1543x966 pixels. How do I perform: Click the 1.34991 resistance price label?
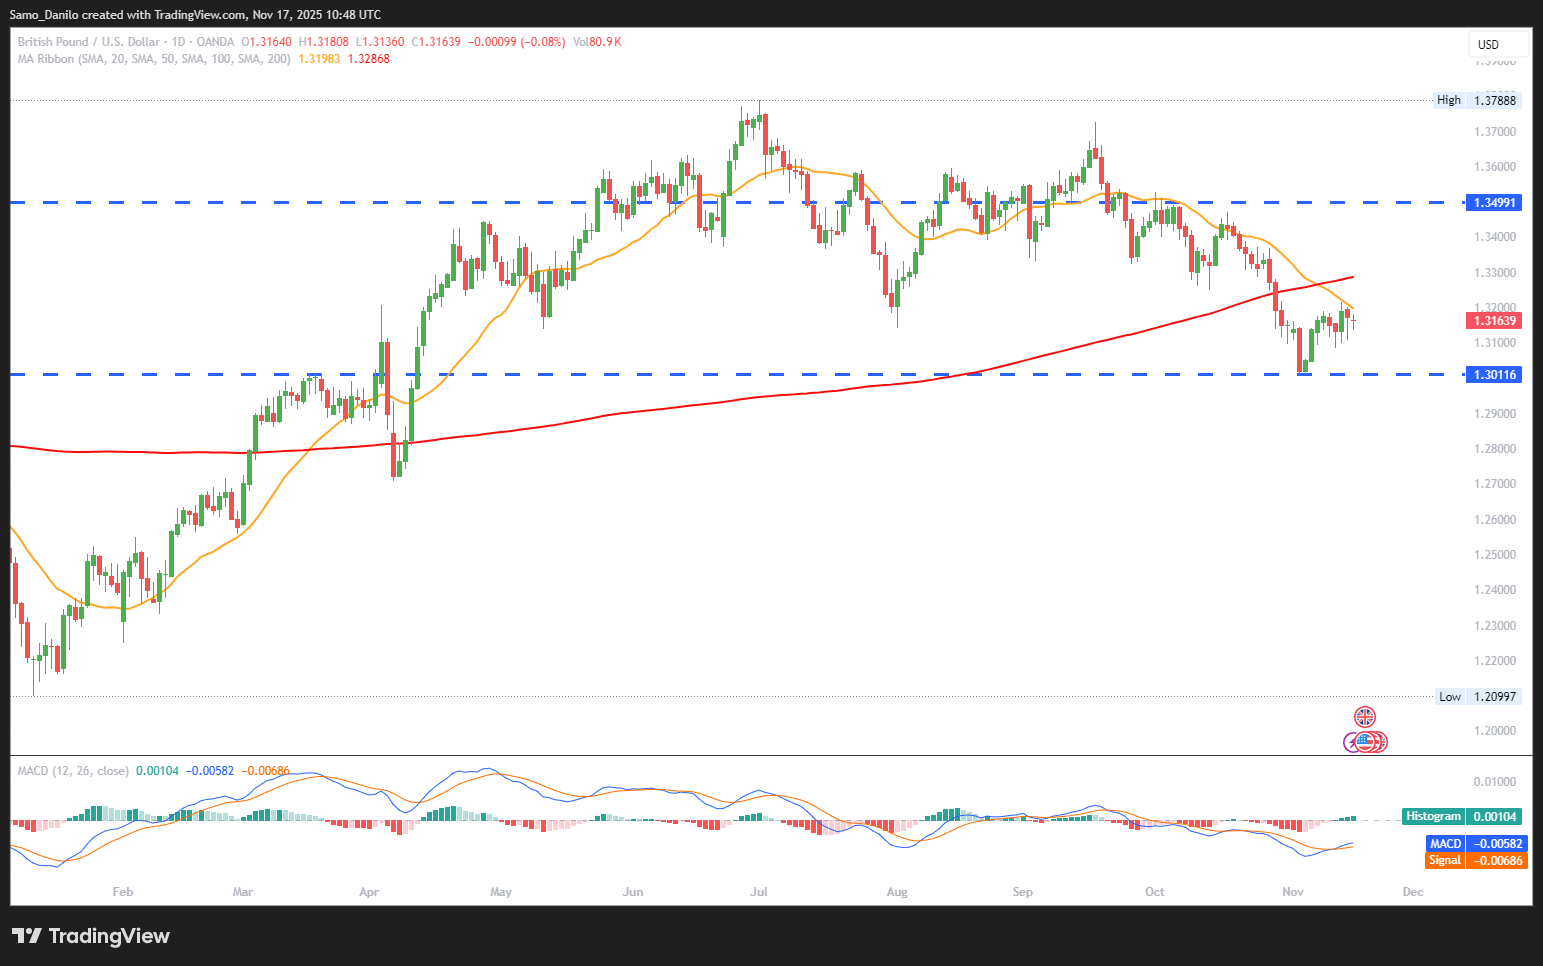click(1494, 202)
